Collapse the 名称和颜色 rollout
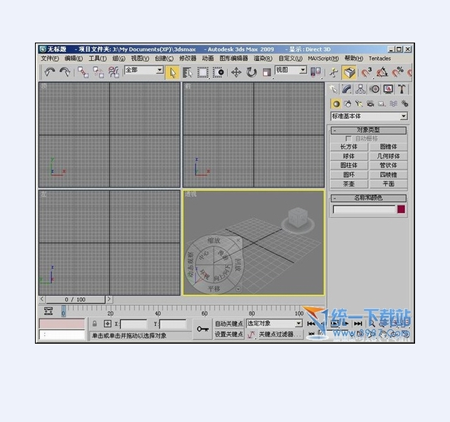Screen dimensions: 450x422 pos(369,198)
